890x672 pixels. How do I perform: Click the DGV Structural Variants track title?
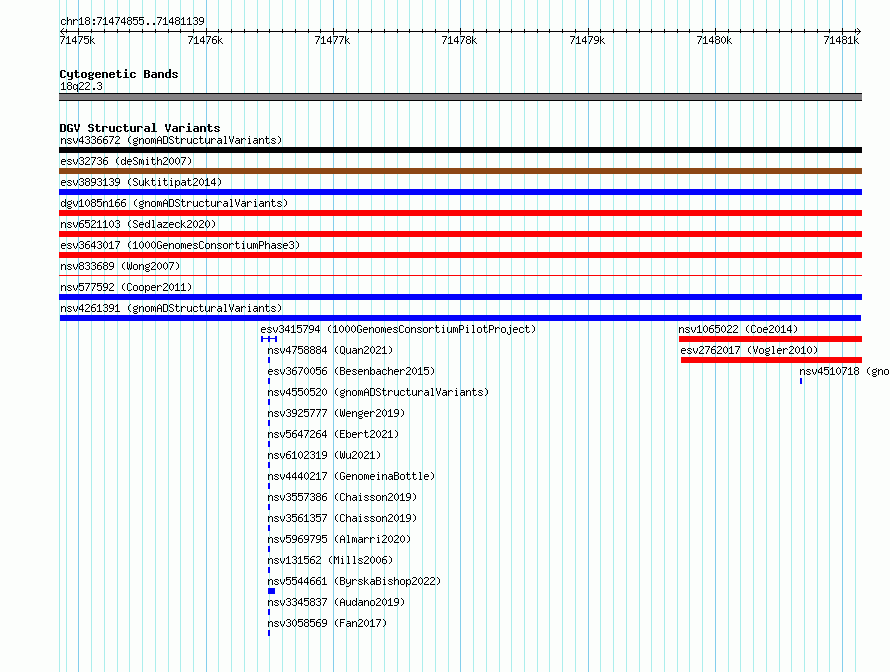[x=140, y=128]
